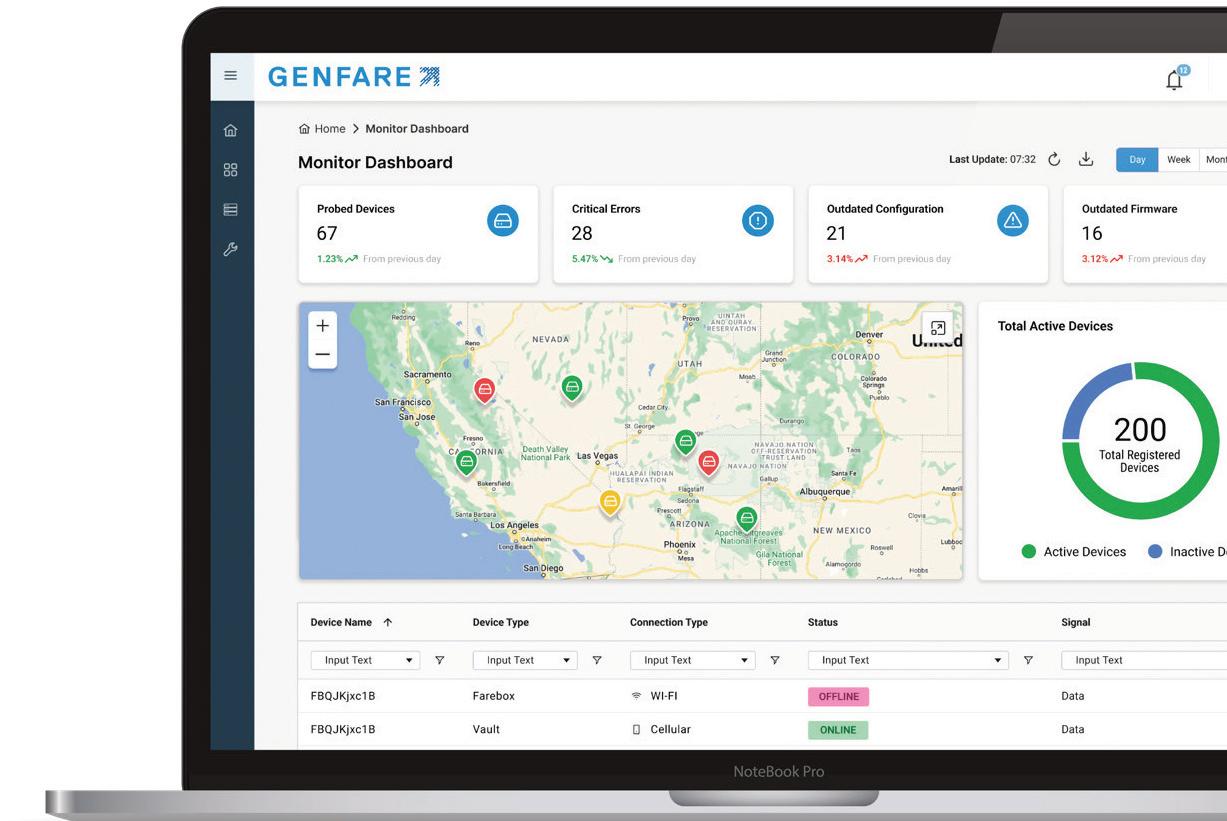
Task: Click Signal column header
Action: coord(1076,622)
